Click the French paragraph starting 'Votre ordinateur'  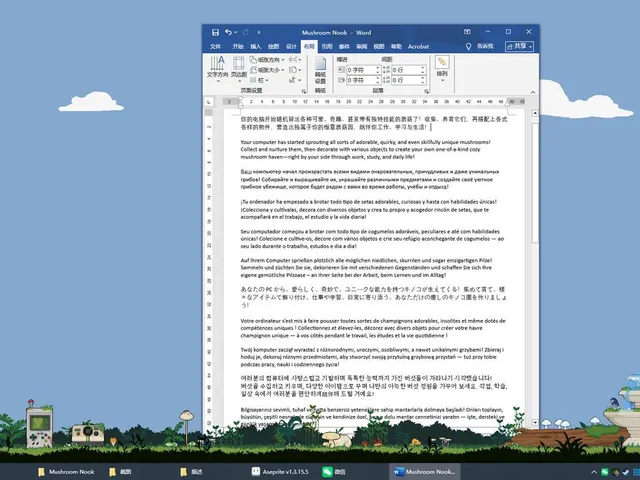[x=373, y=328]
